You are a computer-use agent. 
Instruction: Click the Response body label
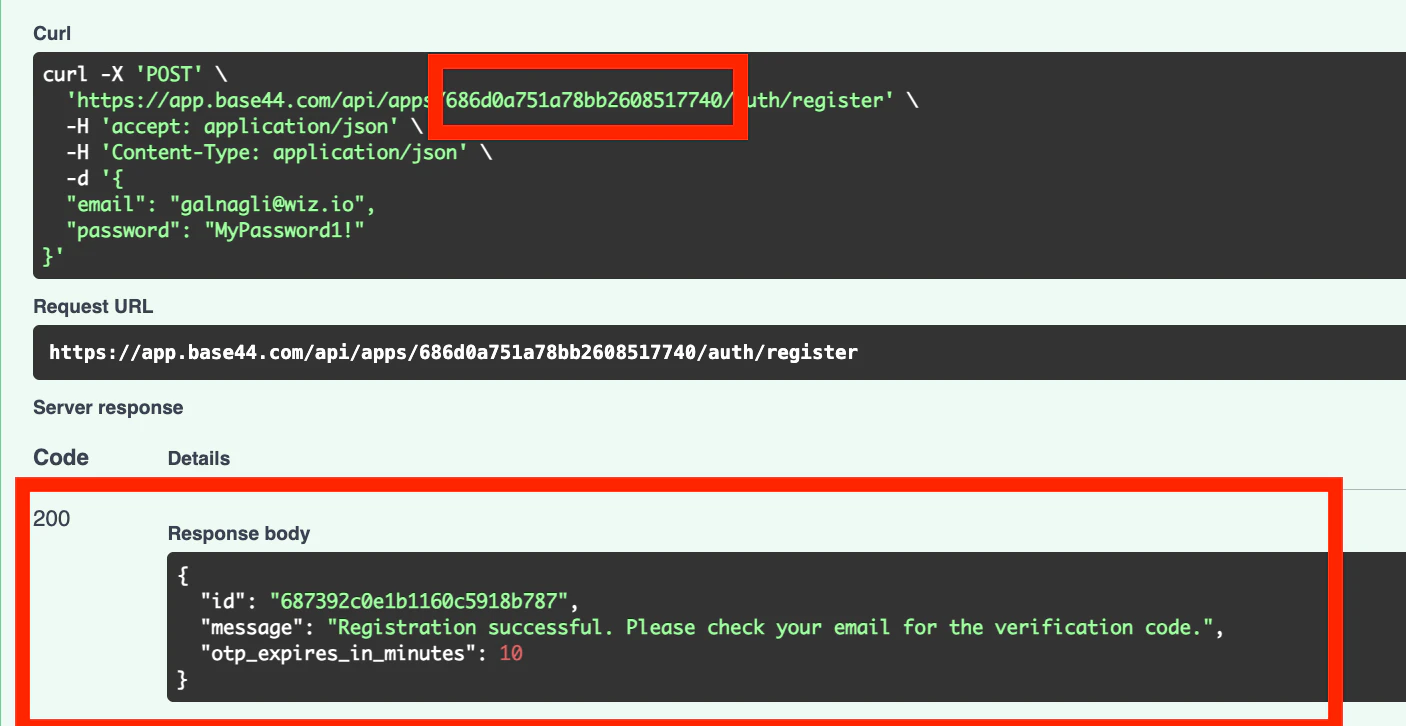(x=239, y=534)
